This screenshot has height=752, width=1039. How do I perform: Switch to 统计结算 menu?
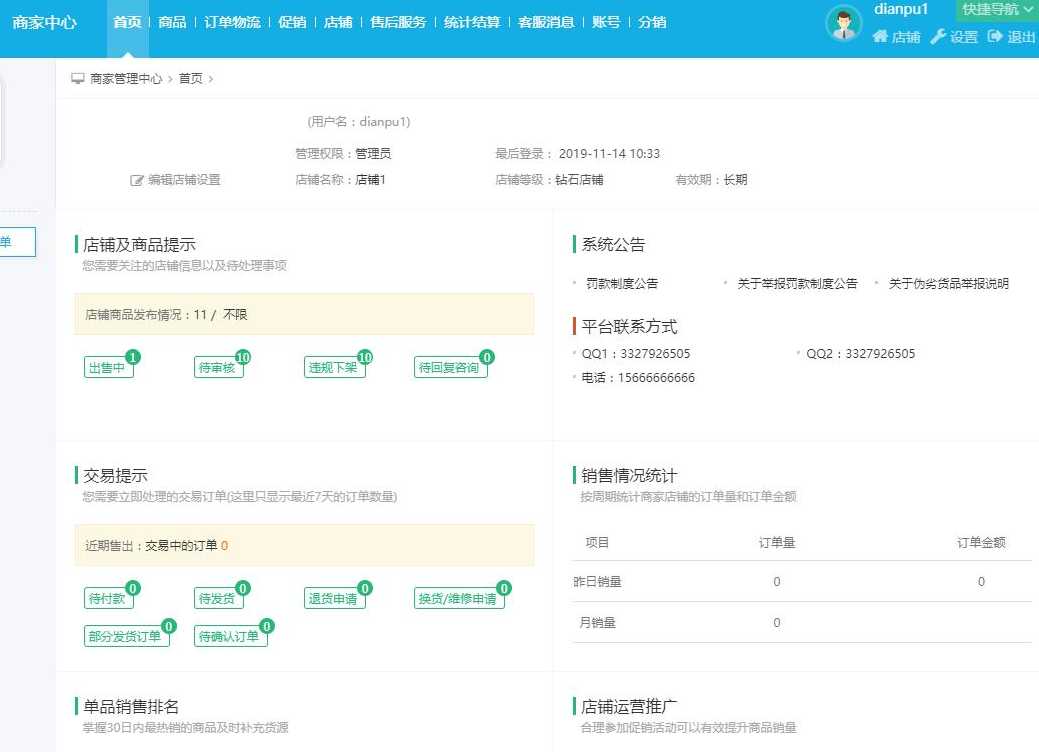click(472, 22)
